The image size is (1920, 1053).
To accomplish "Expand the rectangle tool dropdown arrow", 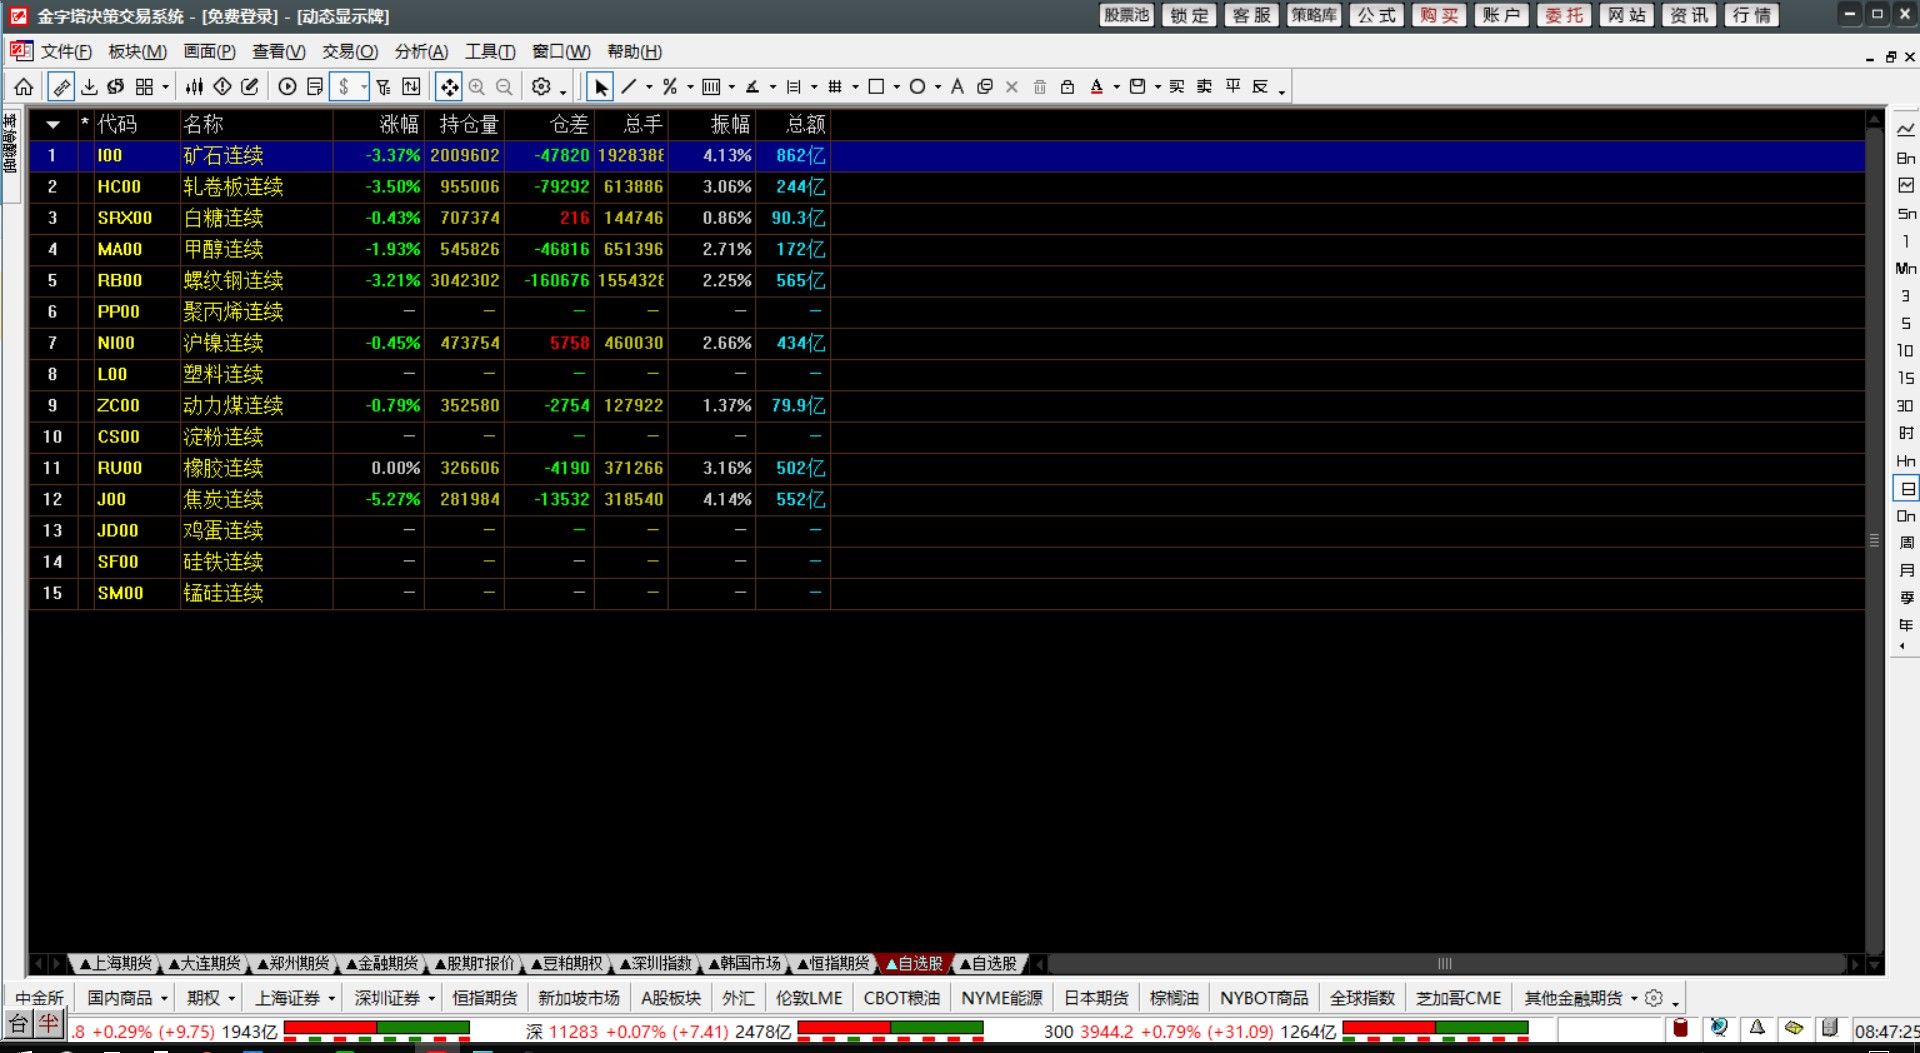I will tap(896, 87).
